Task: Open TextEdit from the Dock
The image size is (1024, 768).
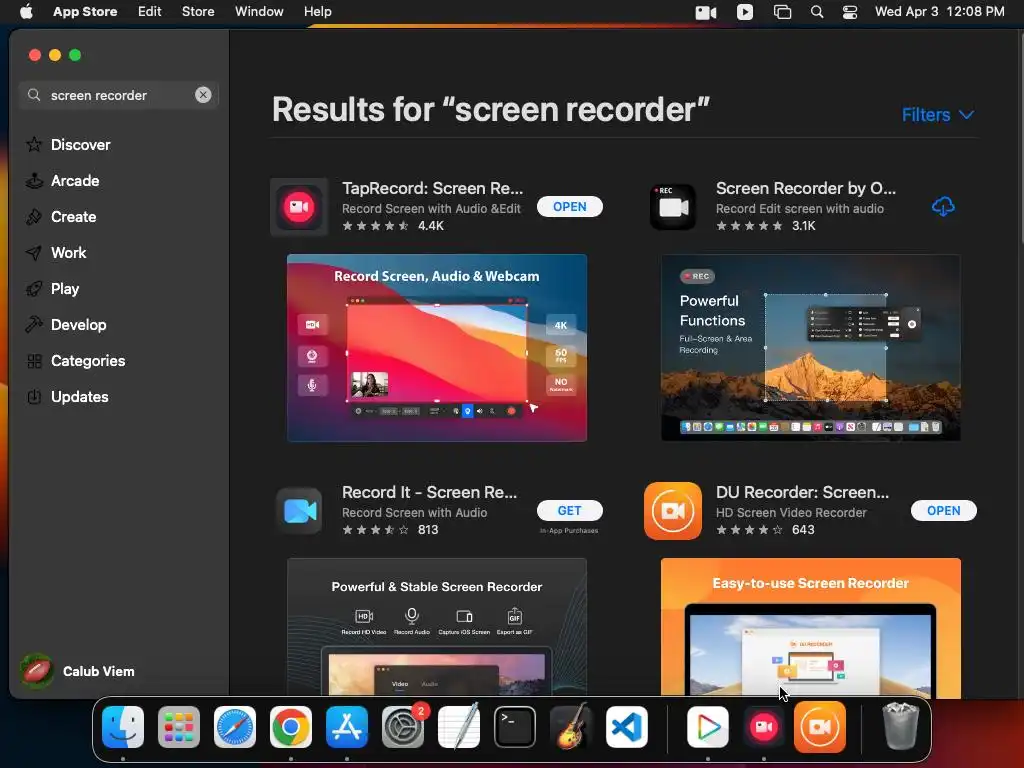Action: pyautogui.click(x=459, y=727)
